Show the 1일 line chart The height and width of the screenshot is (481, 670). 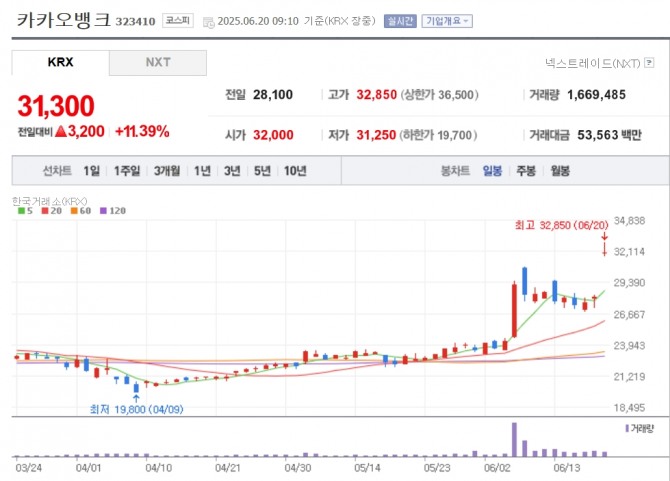tap(91, 171)
